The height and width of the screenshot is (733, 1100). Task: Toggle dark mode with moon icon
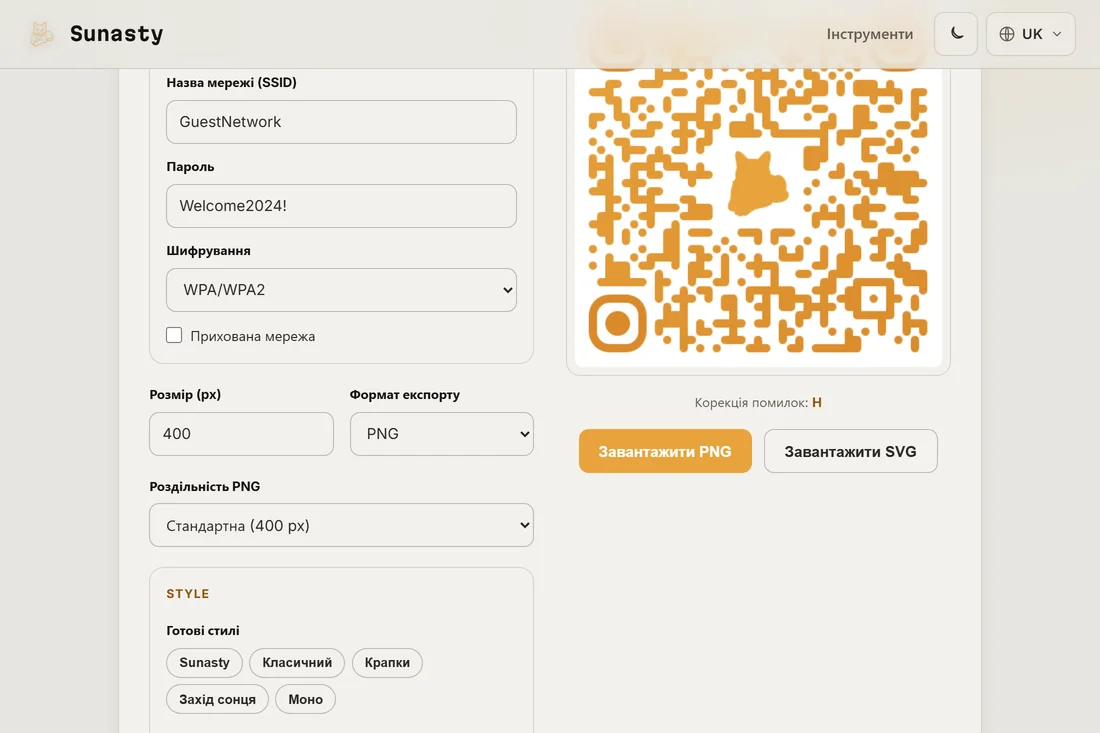[955, 34]
